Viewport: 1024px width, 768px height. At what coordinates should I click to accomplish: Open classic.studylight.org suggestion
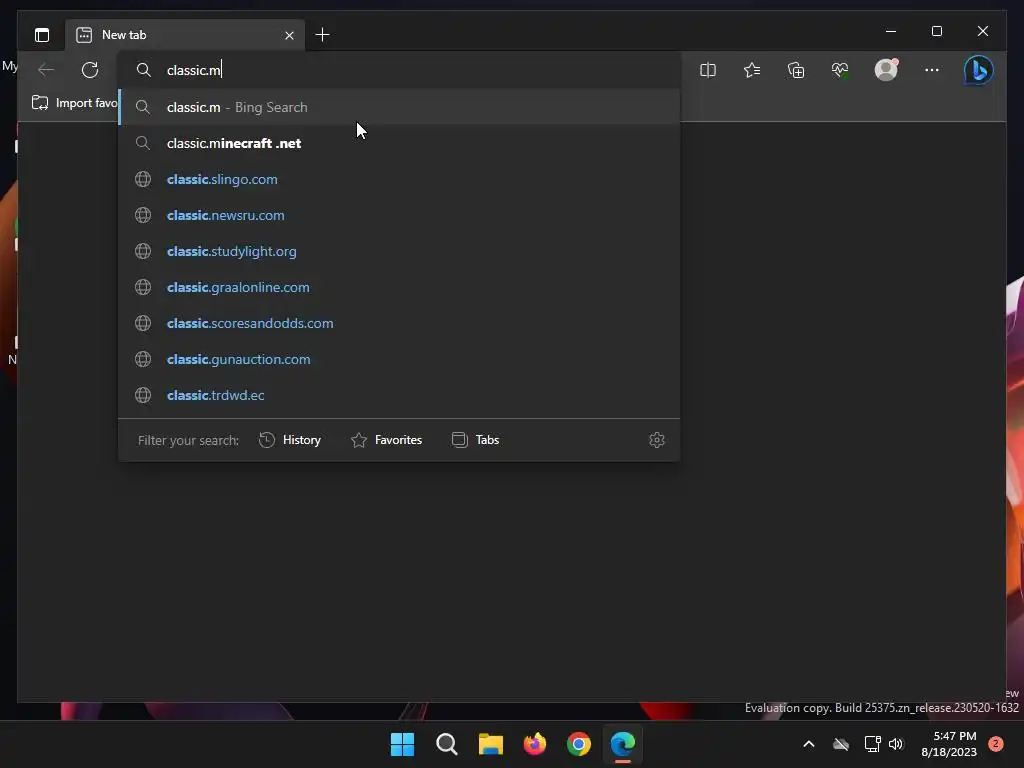click(399, 251)
